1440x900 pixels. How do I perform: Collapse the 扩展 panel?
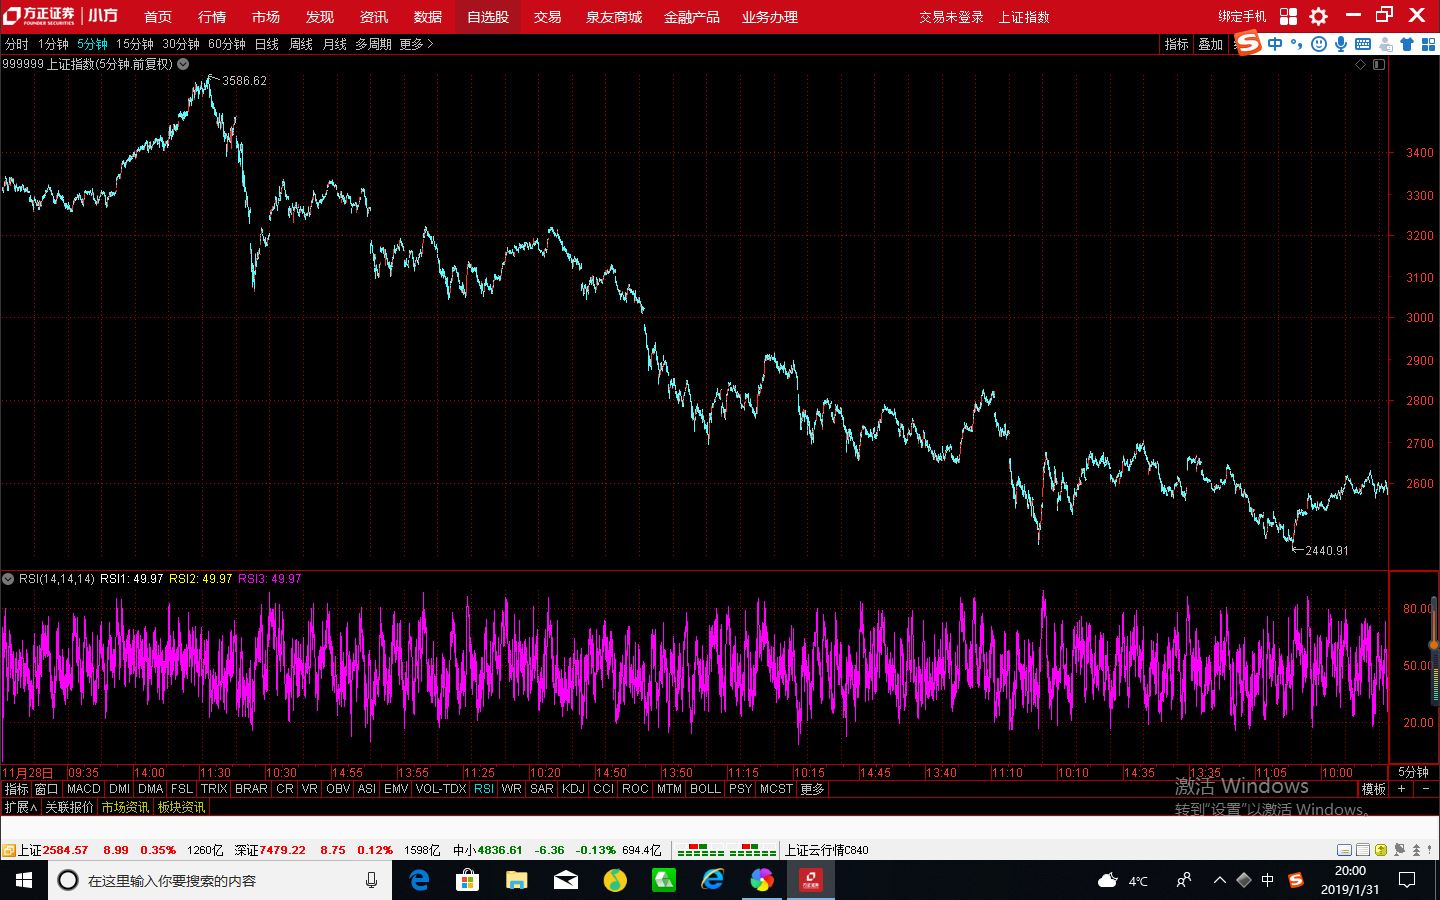[x=21, y=807]
